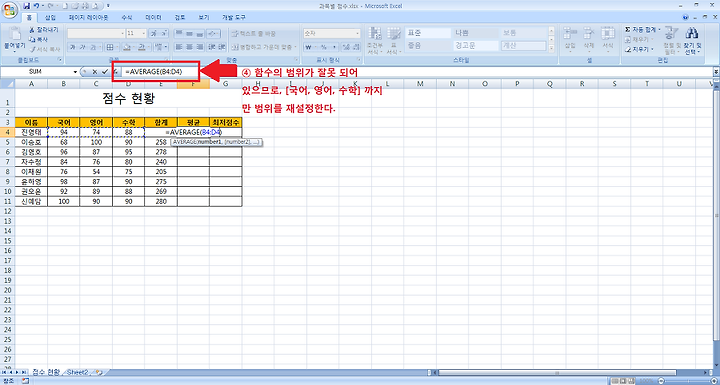Switch to Formulas (수식) tab
This screenshot has width=720, height=385.
tap(126, 17)
